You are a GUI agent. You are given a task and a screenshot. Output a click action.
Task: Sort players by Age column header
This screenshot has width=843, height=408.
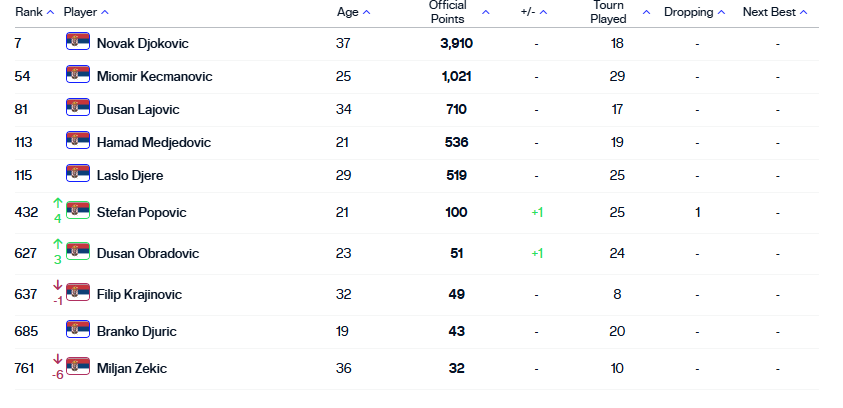point(353,12)
